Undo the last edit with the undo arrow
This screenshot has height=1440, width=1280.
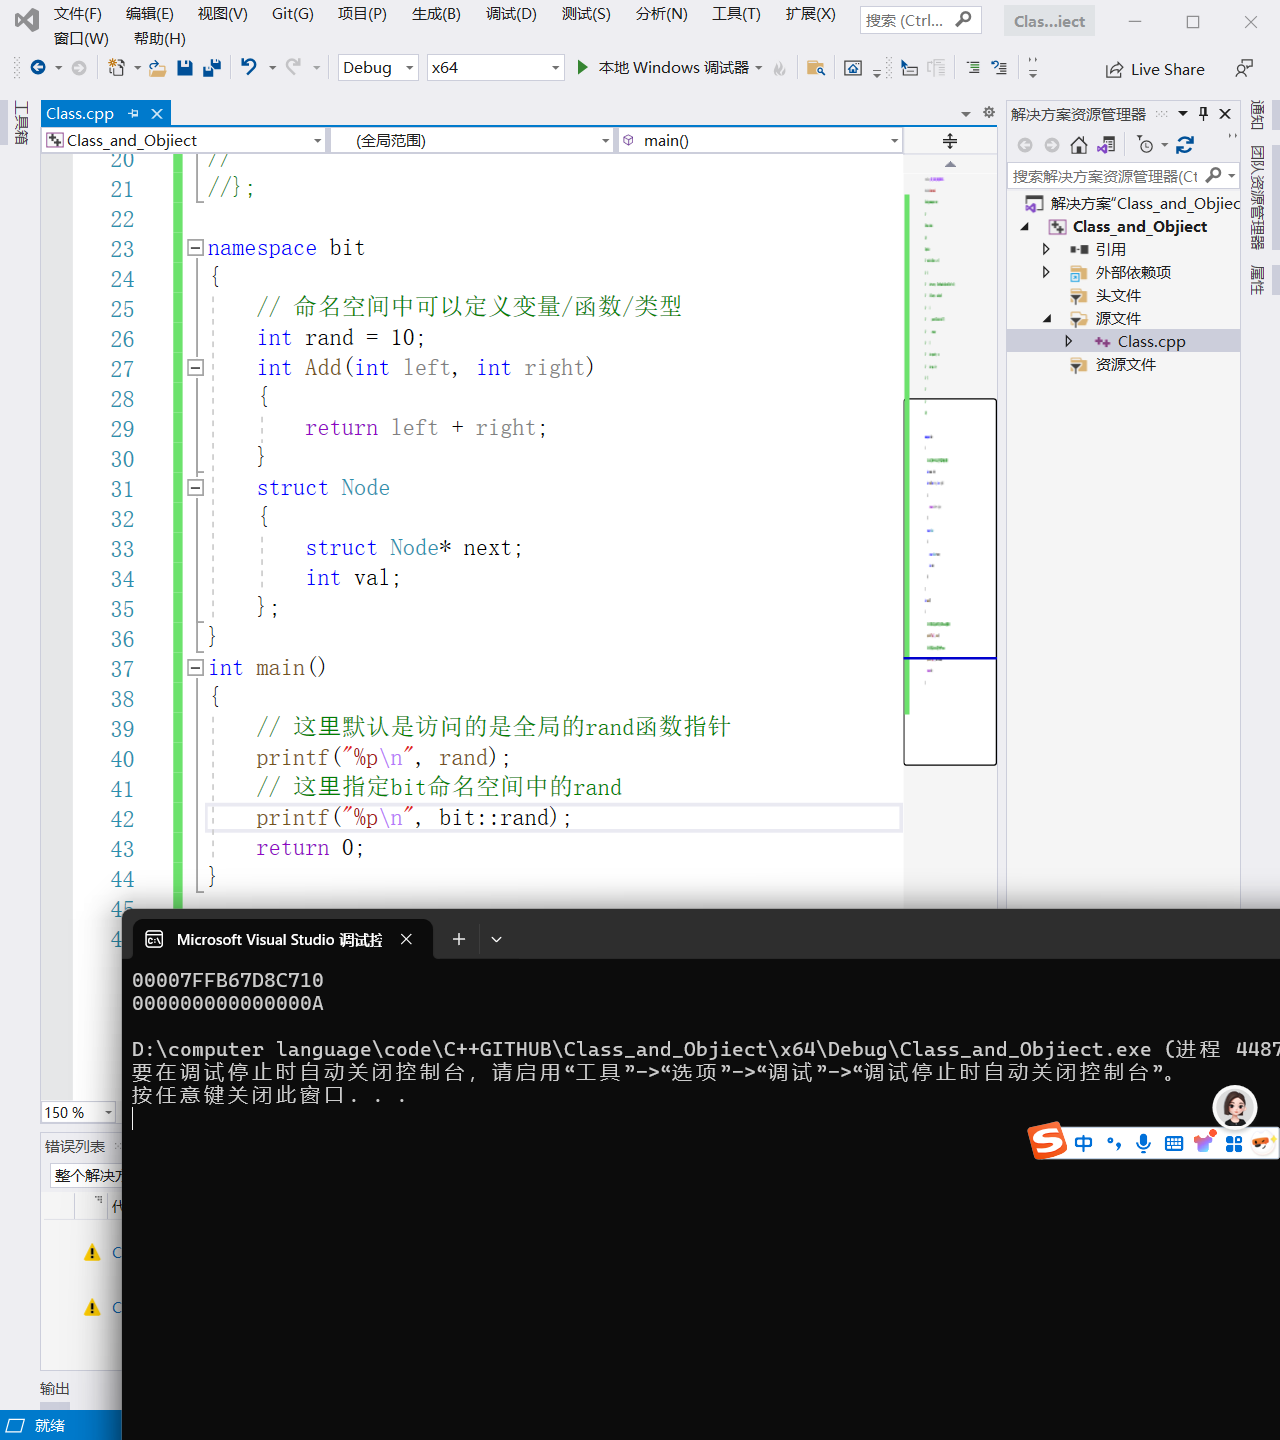click(x=249, y=67)
